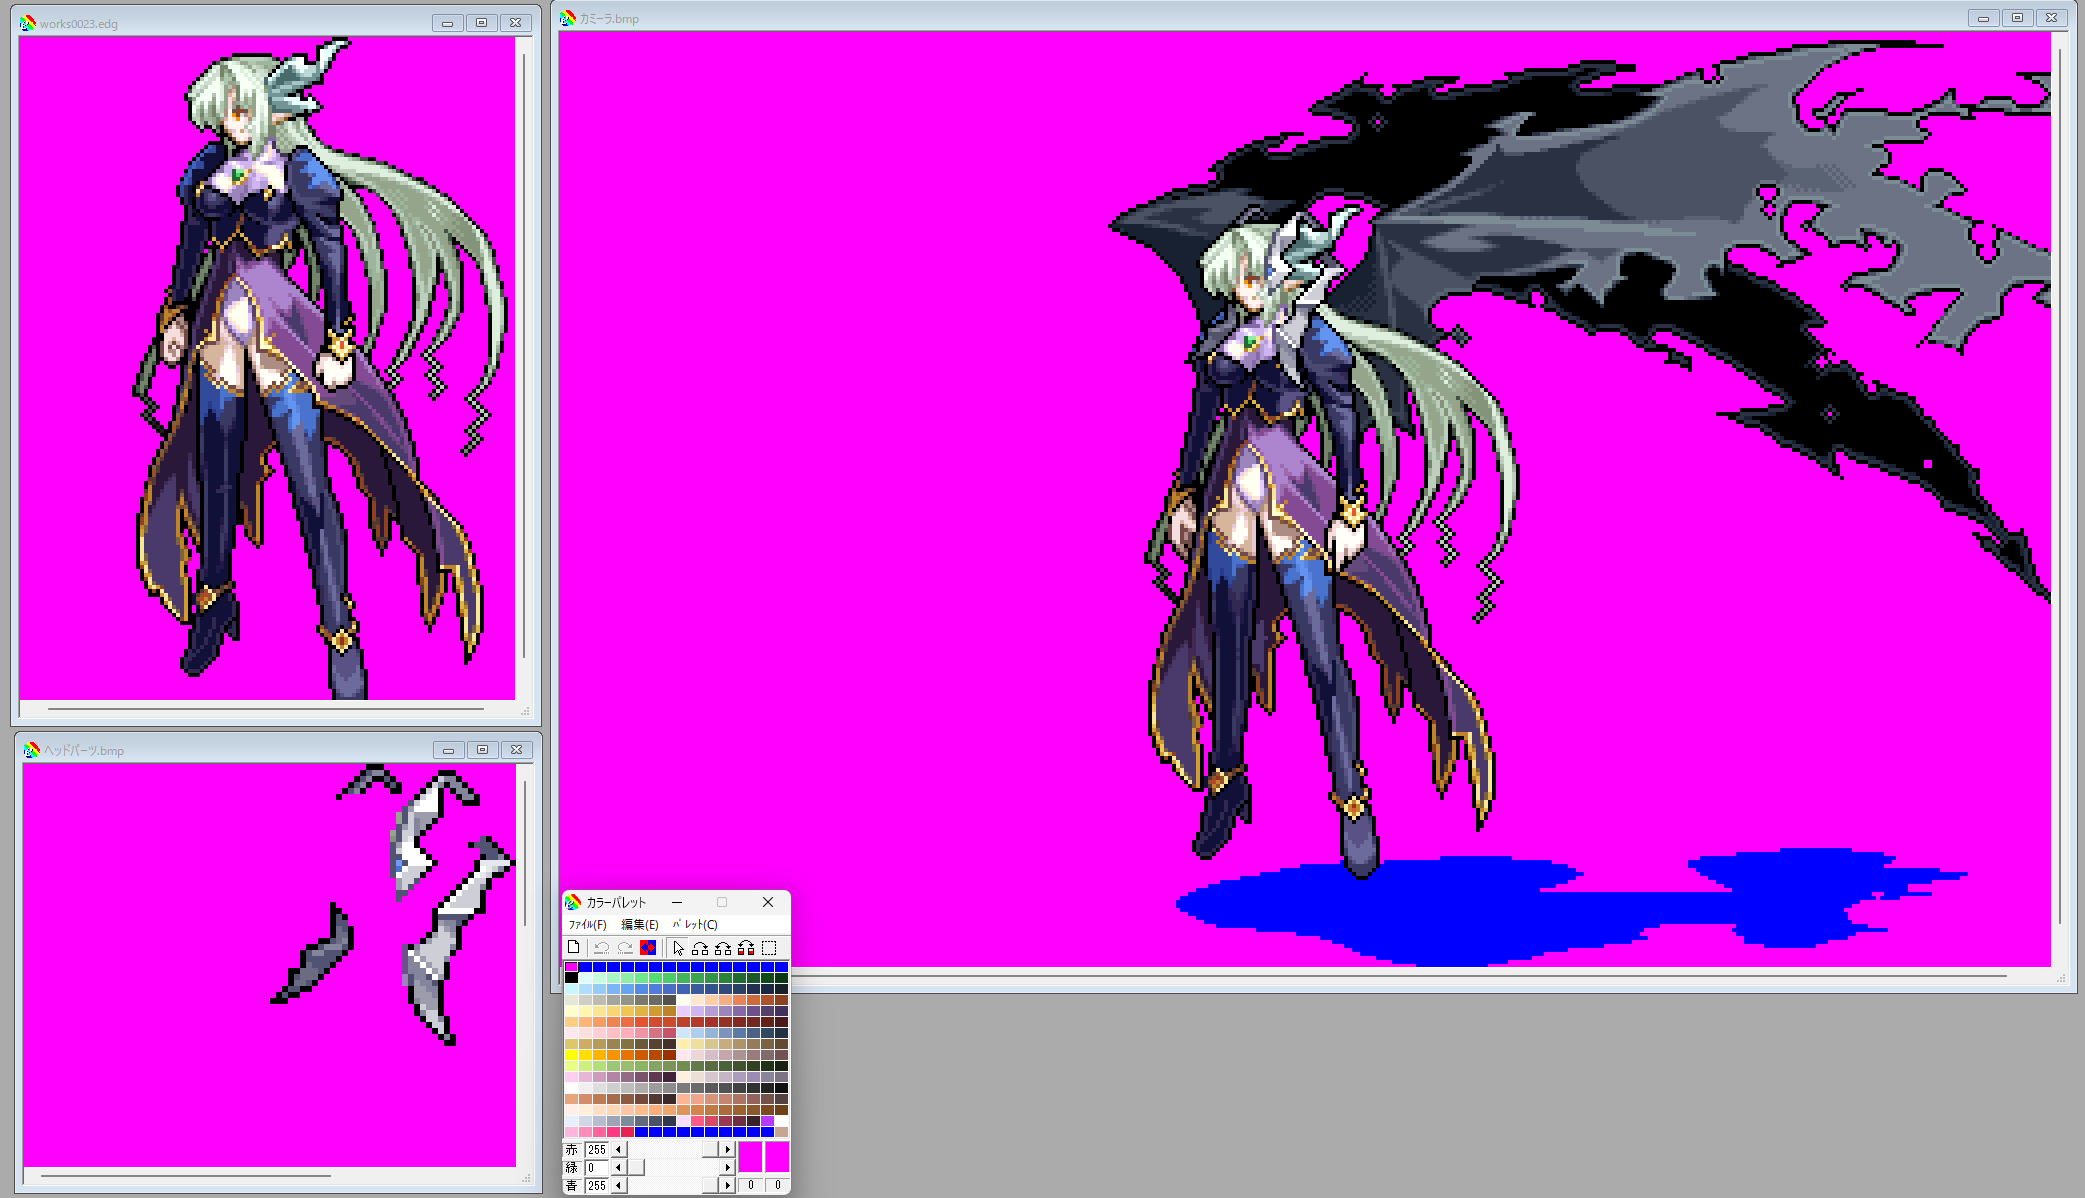Close the works0023.edg window

click(515, 23)
